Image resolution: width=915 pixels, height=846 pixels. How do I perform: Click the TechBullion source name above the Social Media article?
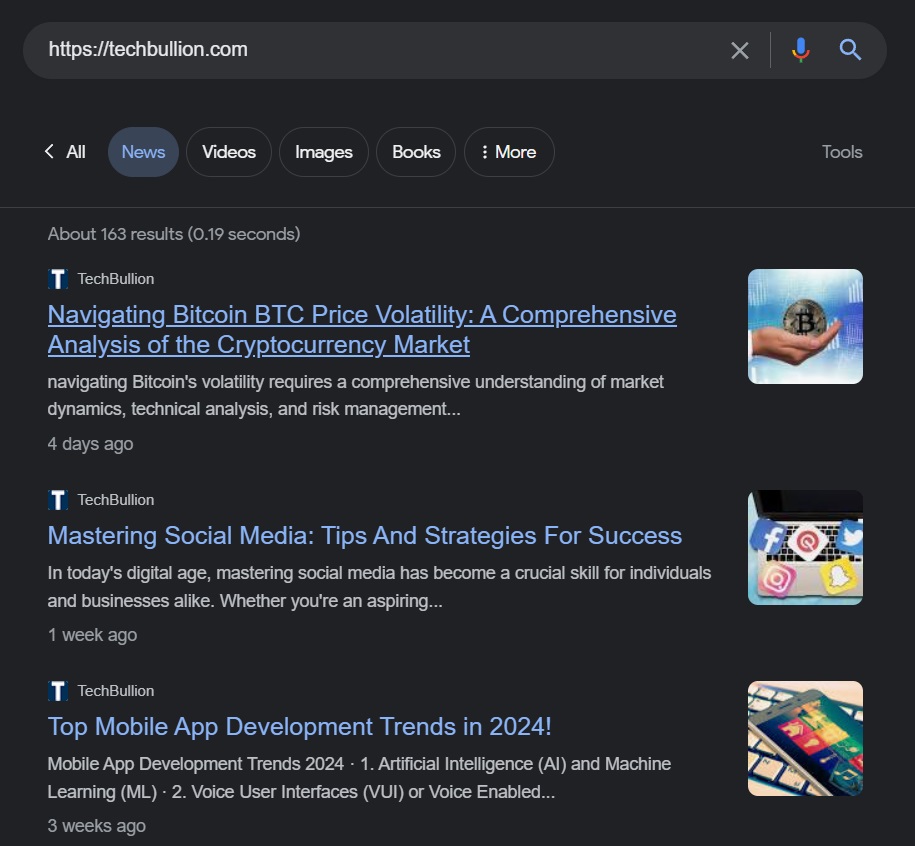click(x=116, y=500)
